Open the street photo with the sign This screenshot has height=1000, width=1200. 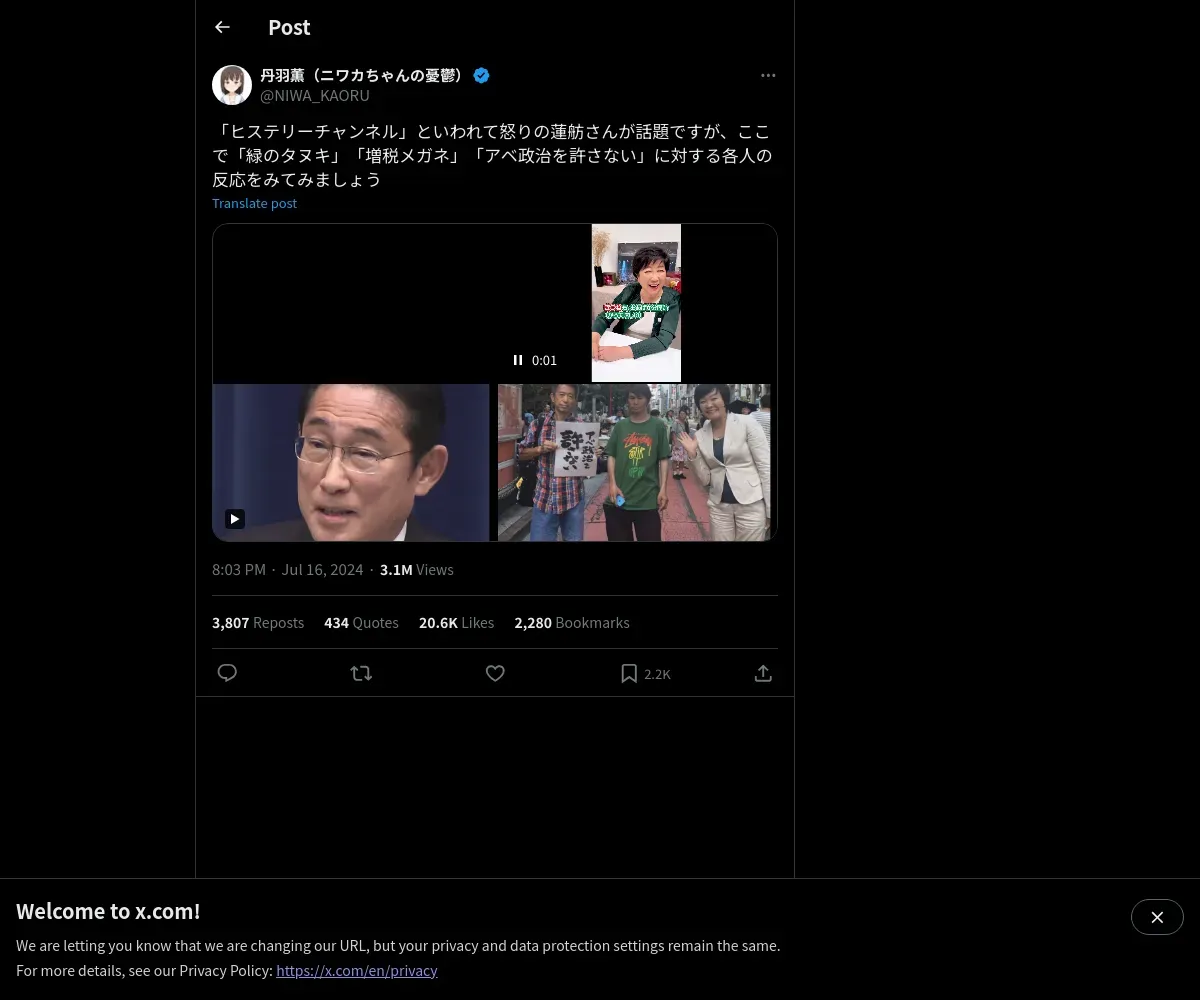634,463
